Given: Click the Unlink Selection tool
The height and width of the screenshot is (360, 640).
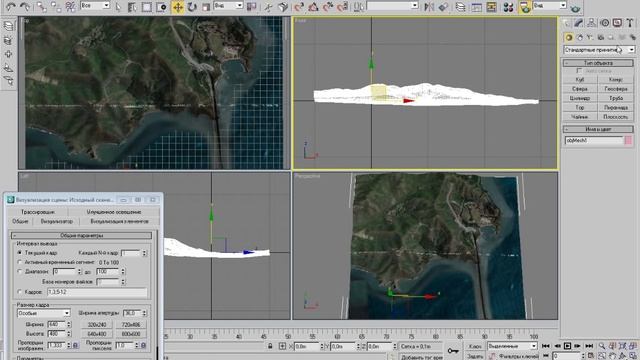Looking at the screenshot, I should pyautogui.click(x=56, y=7).
